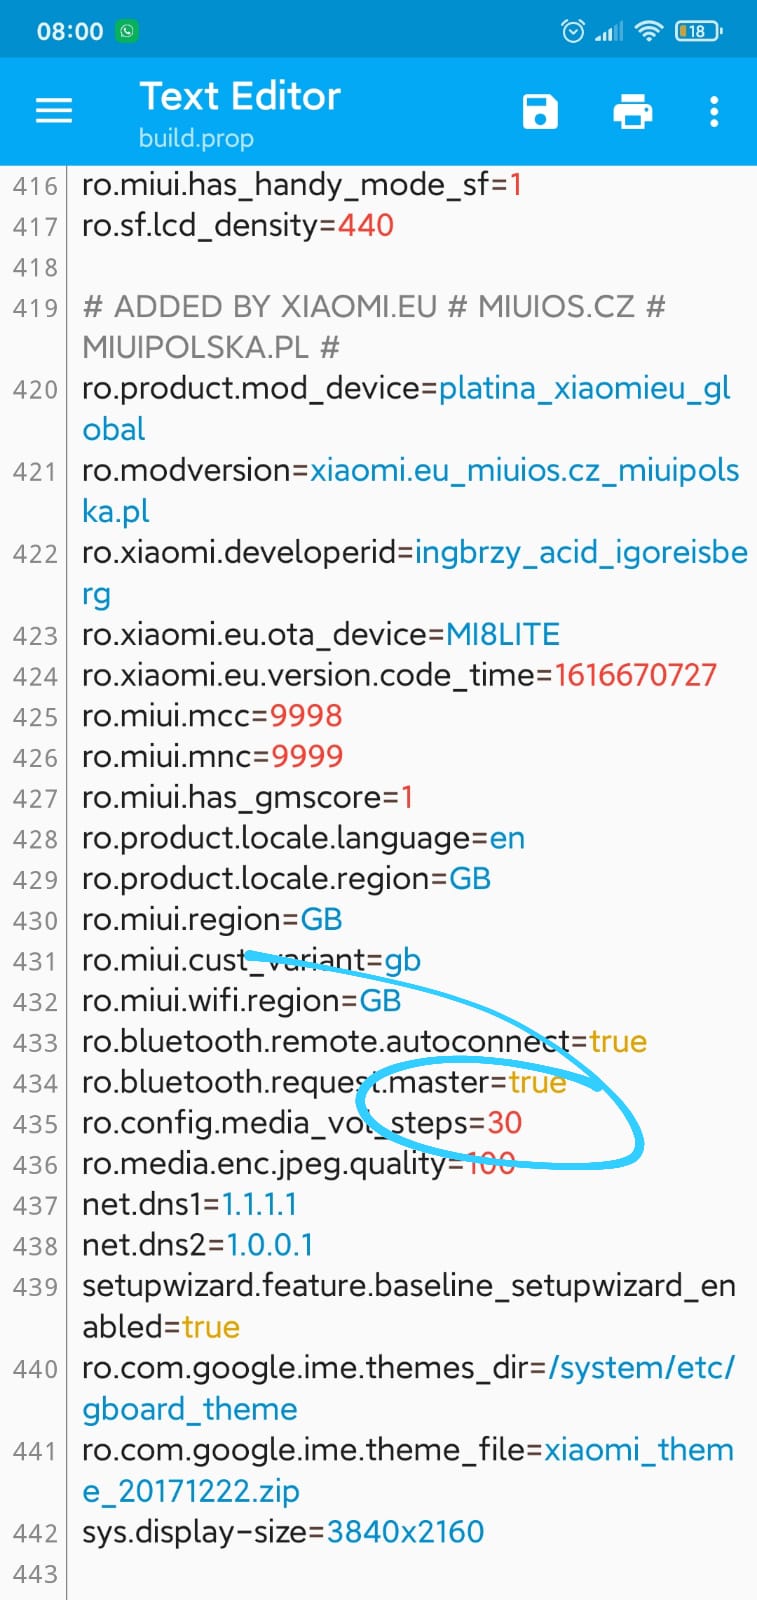Tap the battery indicator icon
This screenshot has width=757, height=1600.
pos(699,31)
